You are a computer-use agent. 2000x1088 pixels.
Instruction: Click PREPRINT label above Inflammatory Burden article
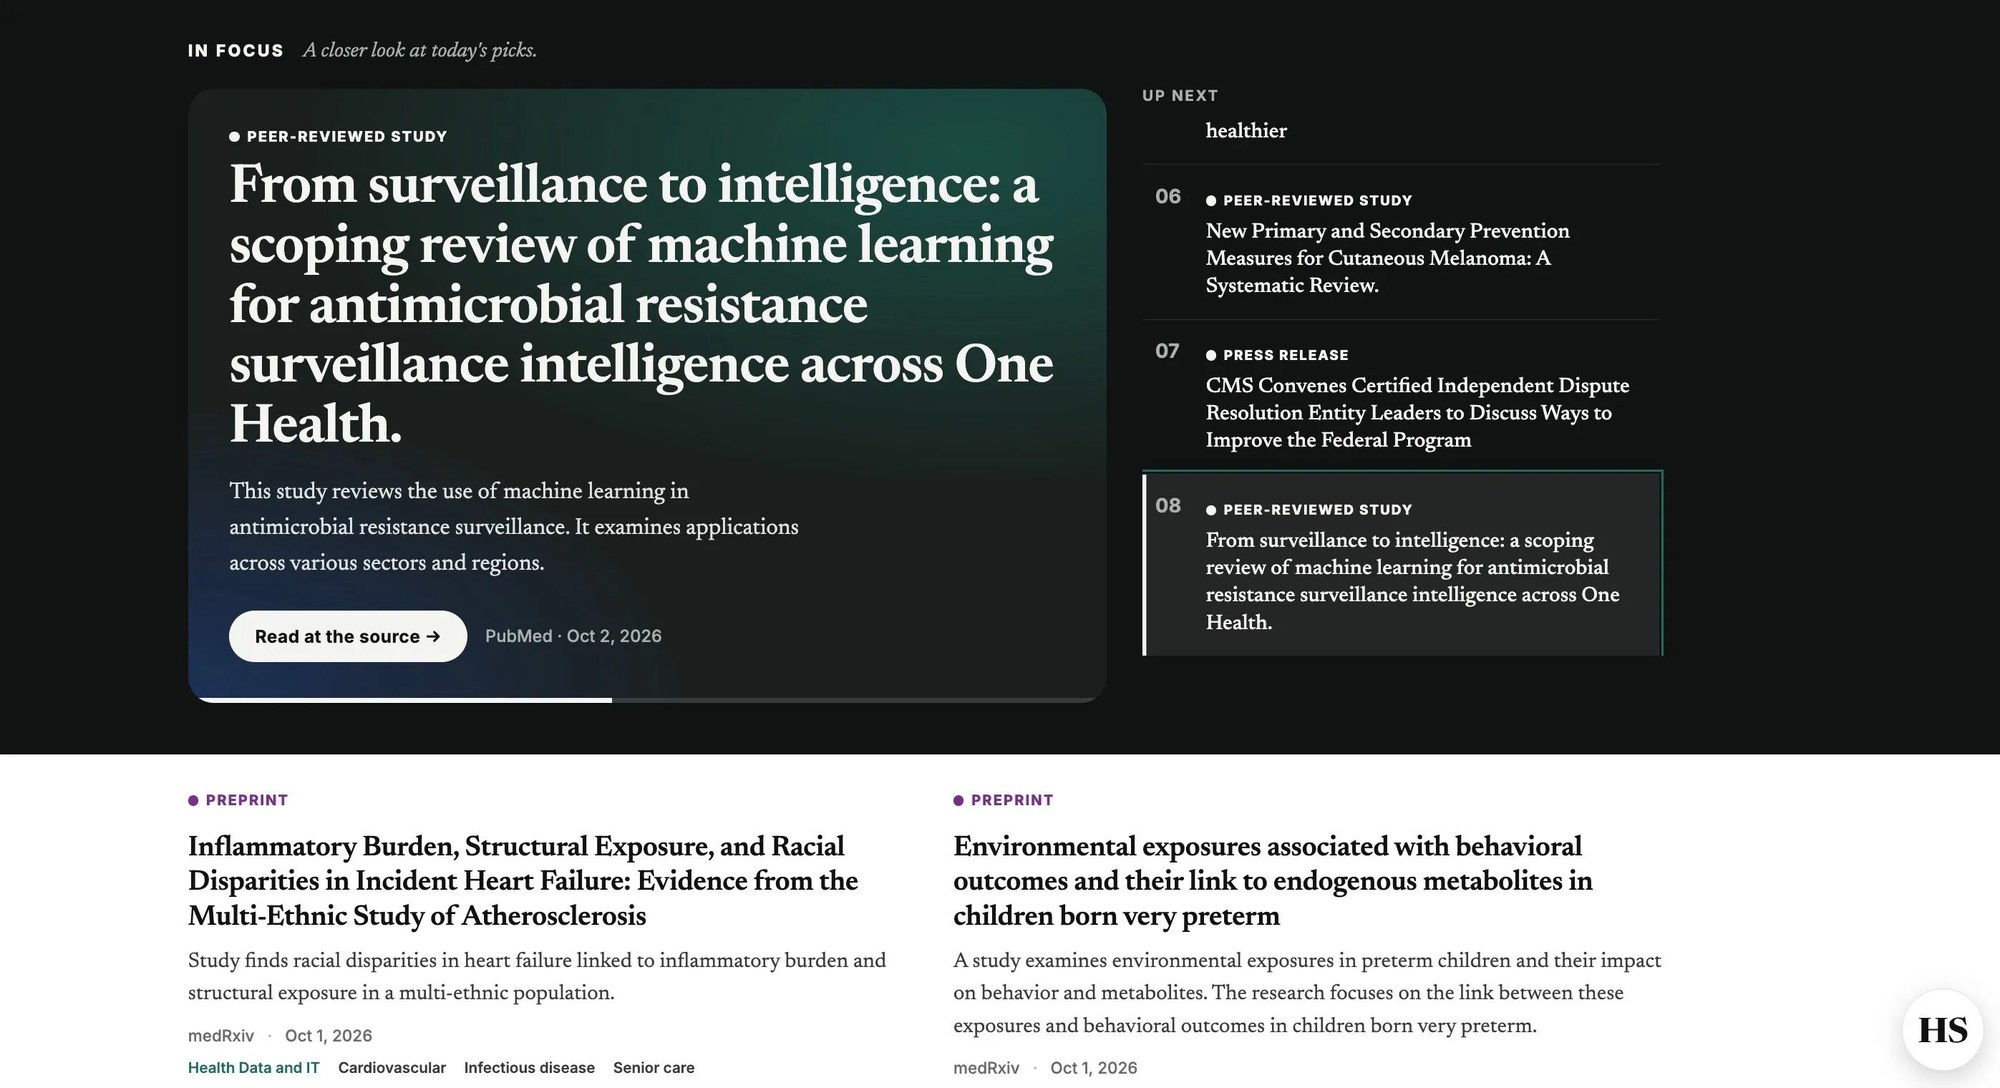238,800
